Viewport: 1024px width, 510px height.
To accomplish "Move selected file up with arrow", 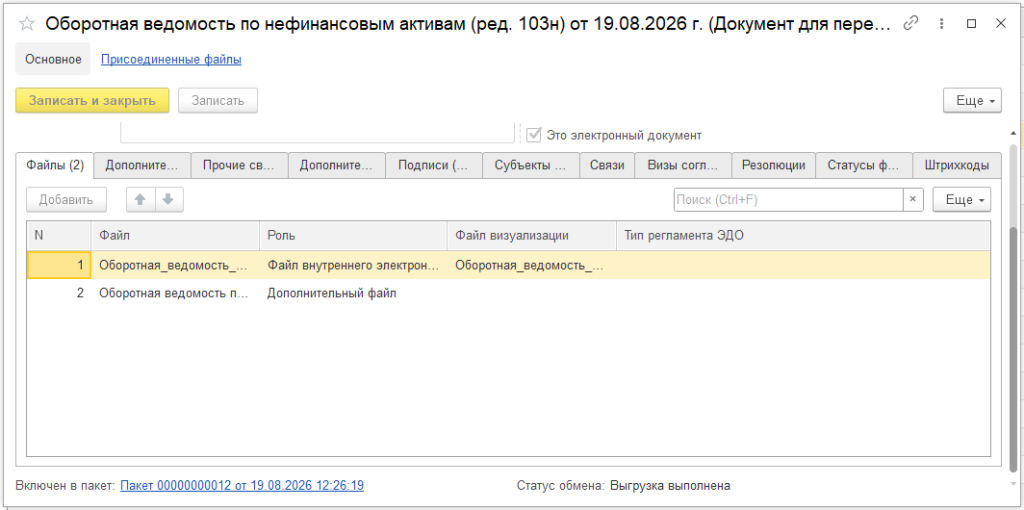I will pos(140,200).
